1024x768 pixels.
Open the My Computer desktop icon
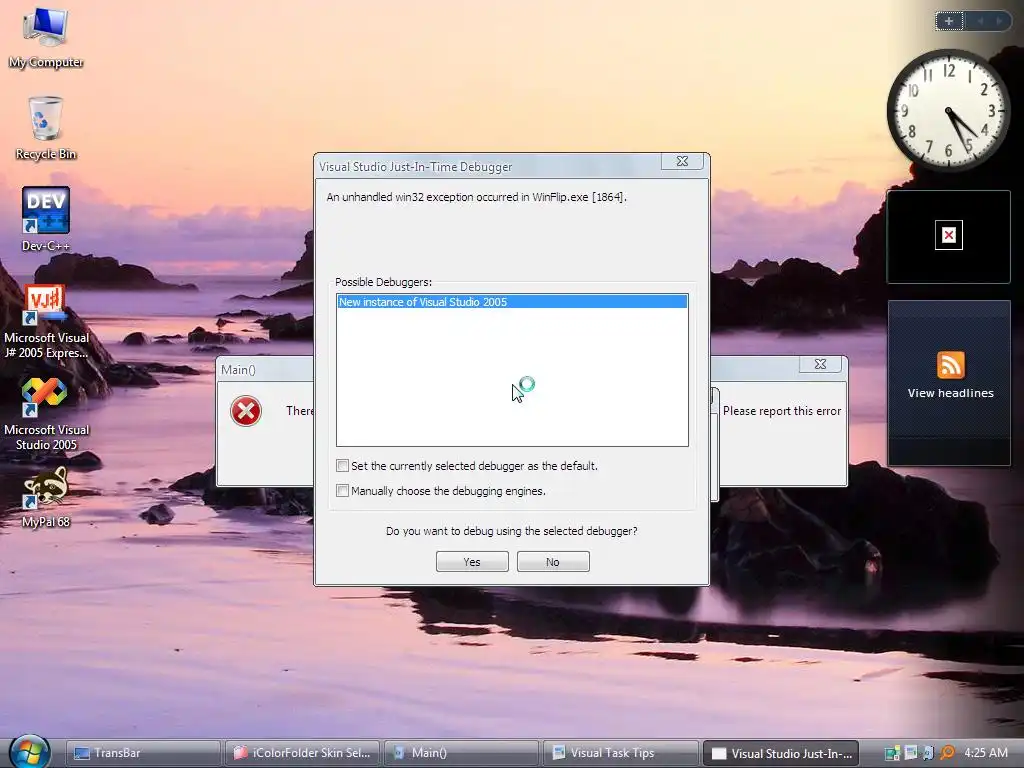click(45, 37)
